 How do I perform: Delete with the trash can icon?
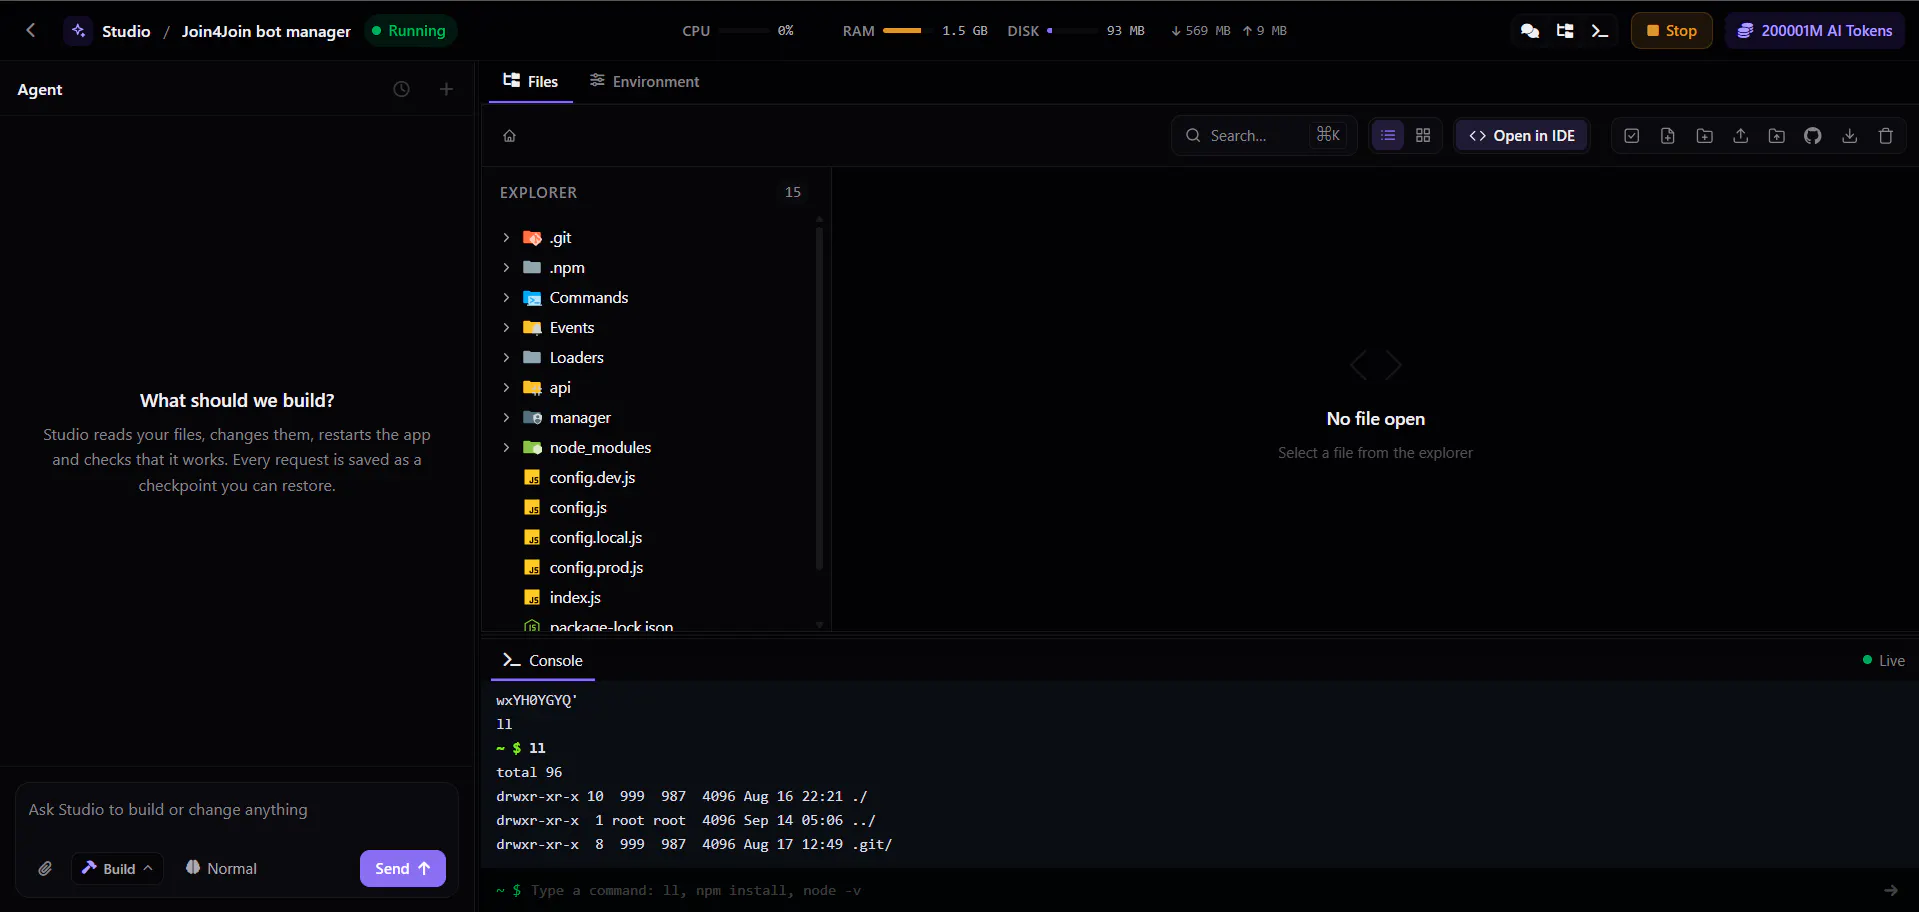[x=1886, y=136]
